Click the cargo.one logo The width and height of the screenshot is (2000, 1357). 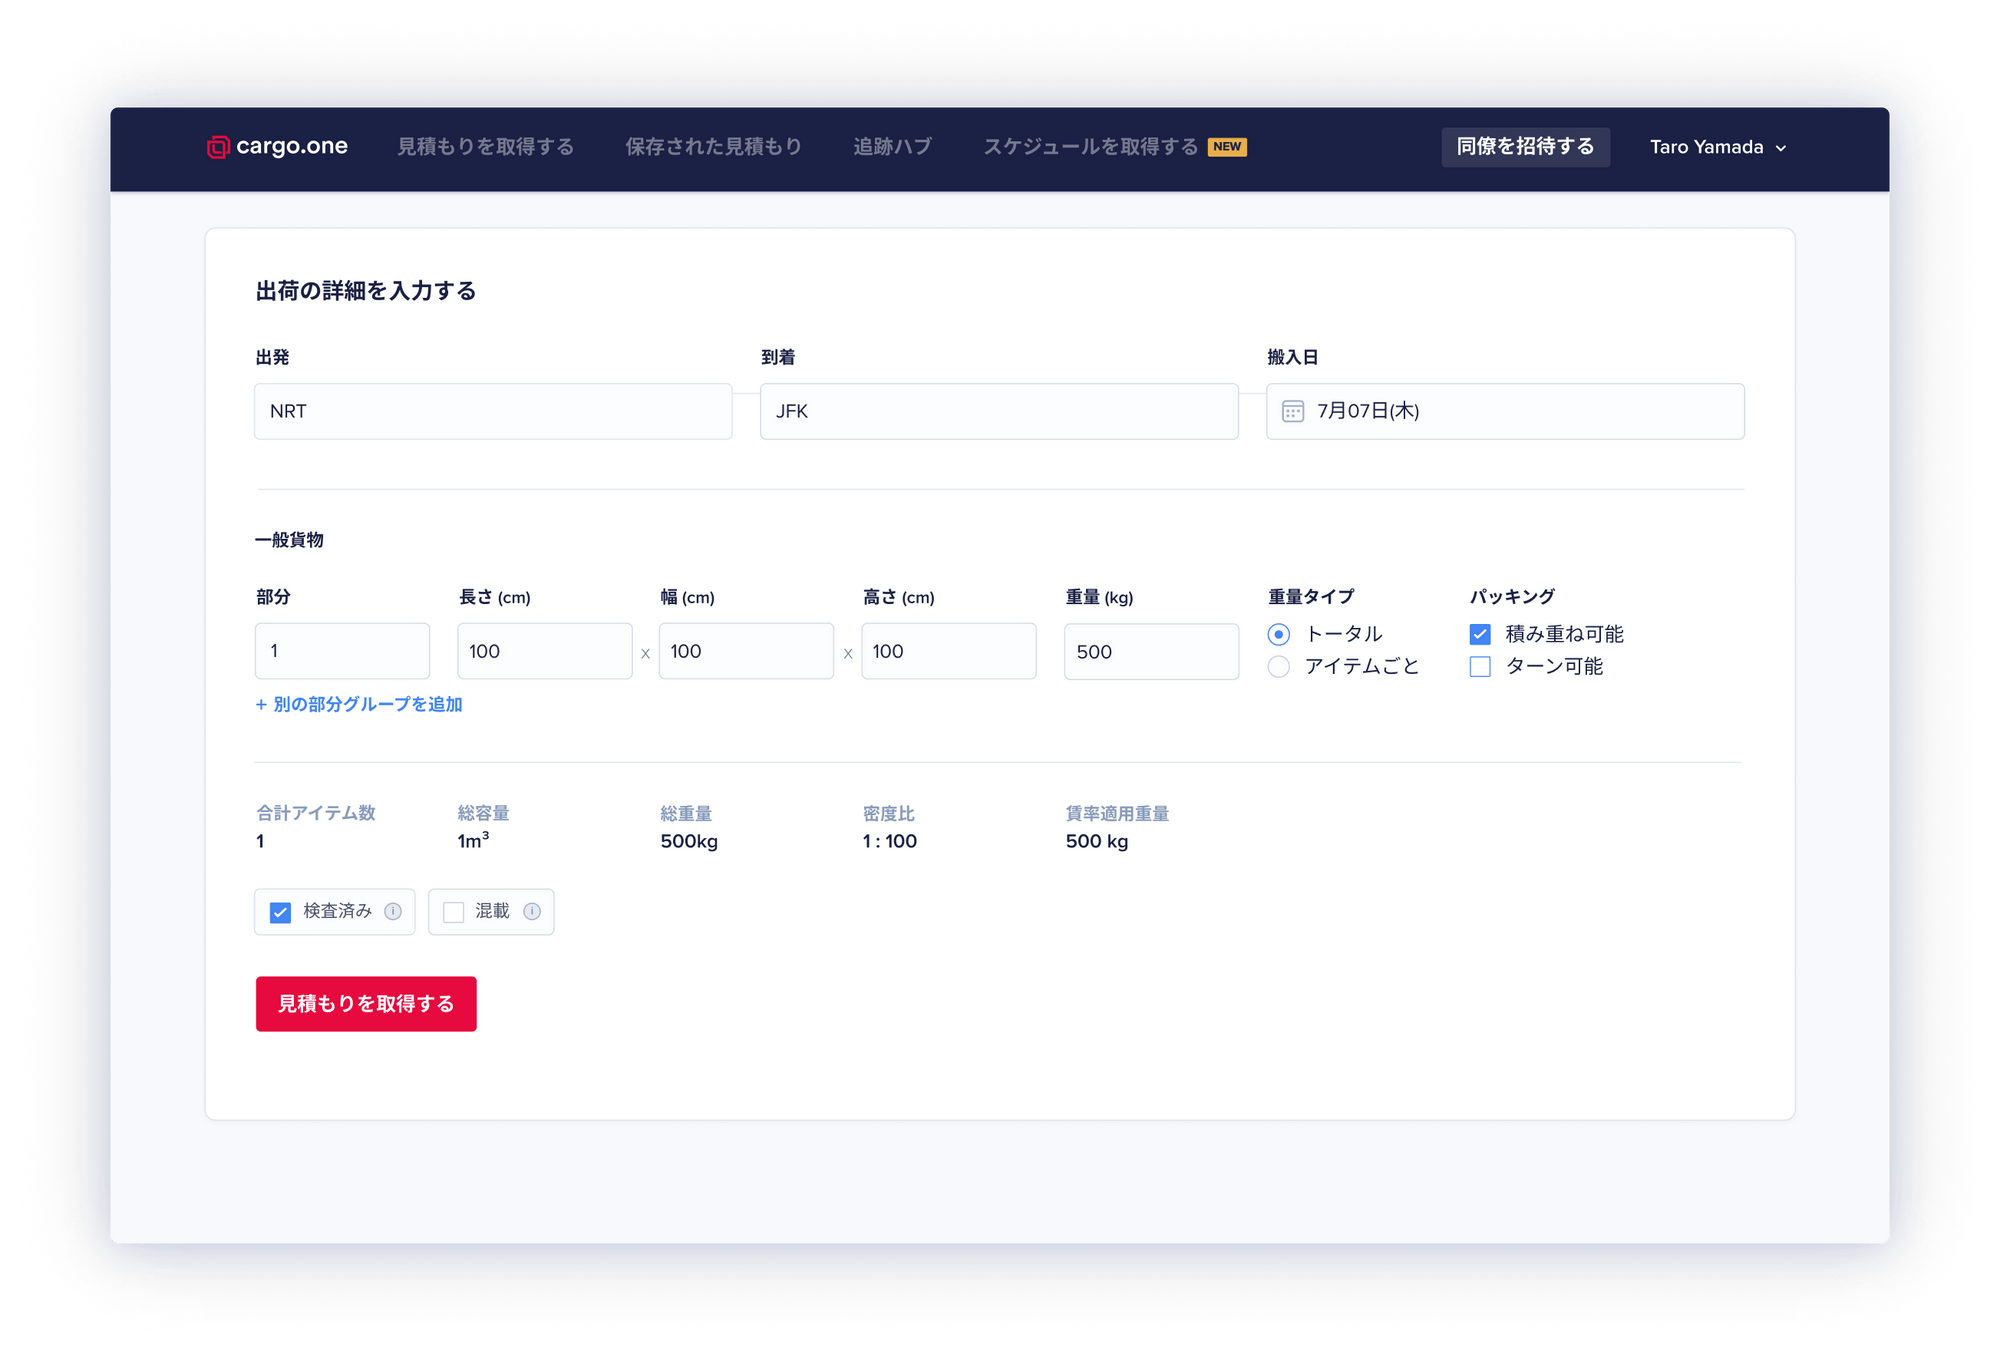click(x=278, y=146)
